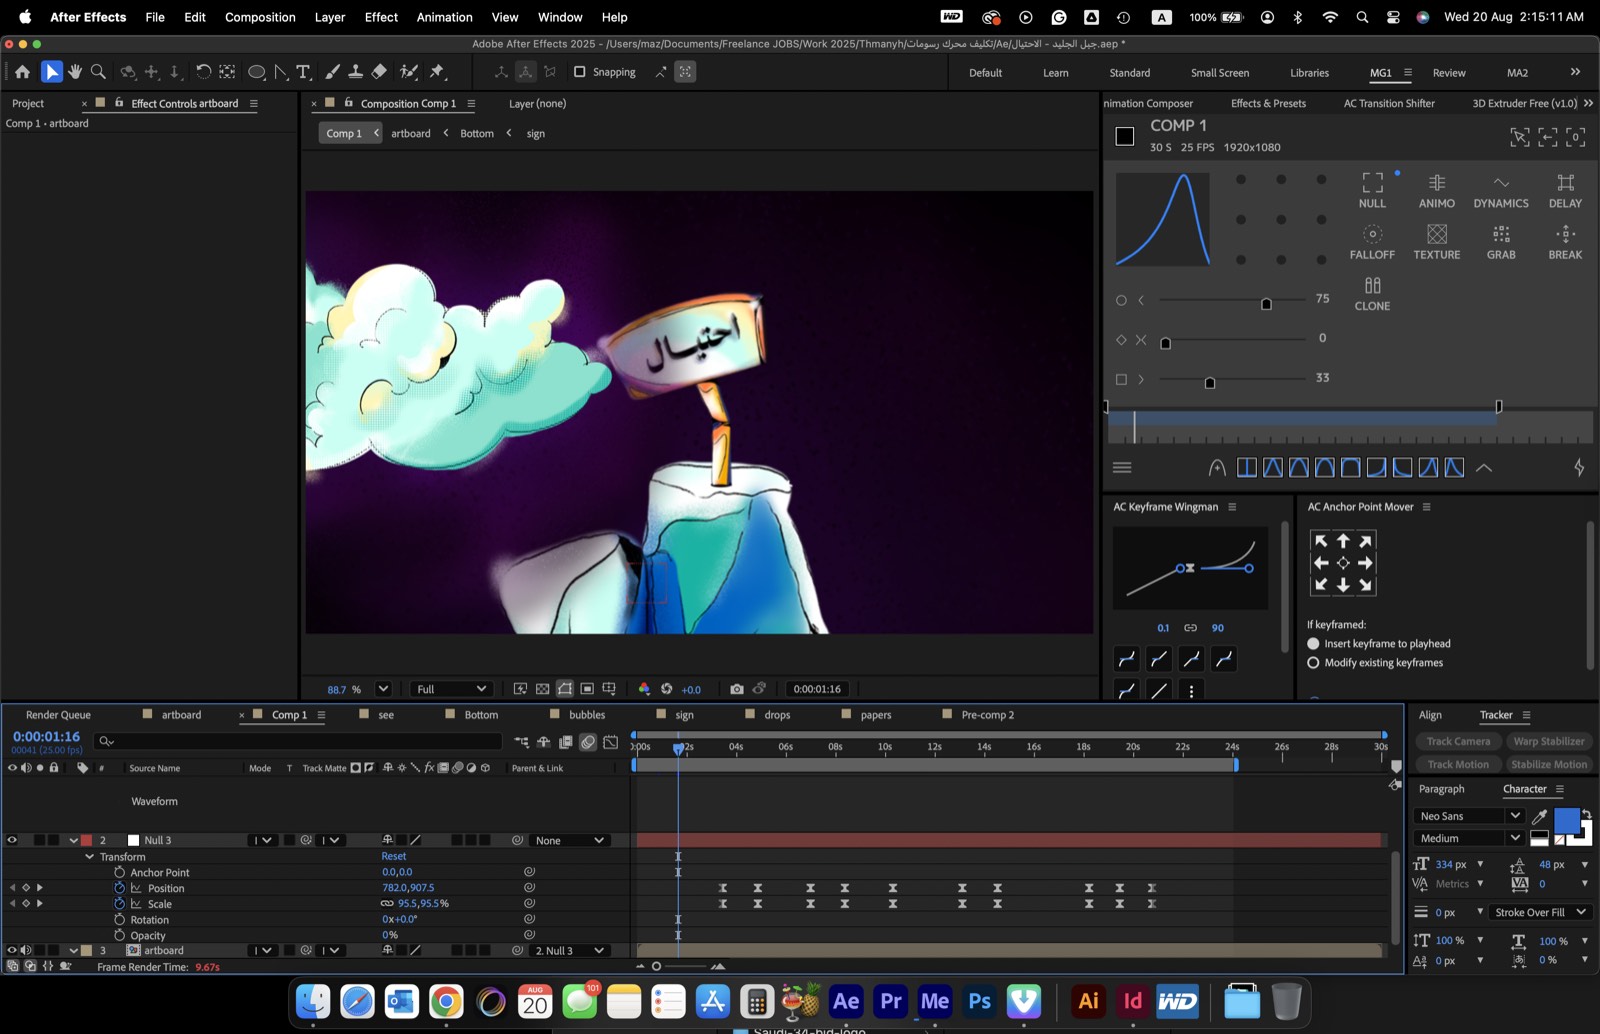Open the resolution Full dropdown
This screenshot has width=1600, height=1034.
pos(451,689)
